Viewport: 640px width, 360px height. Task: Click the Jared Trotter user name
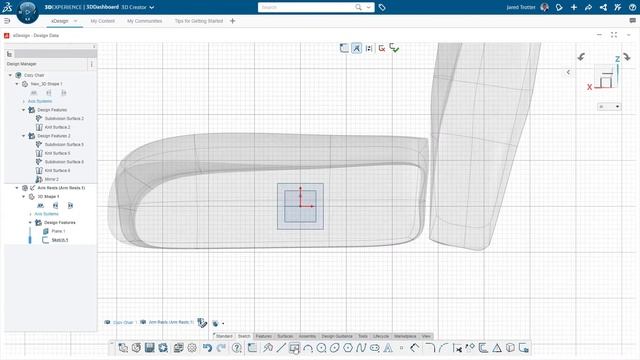(x=521, y=7)
